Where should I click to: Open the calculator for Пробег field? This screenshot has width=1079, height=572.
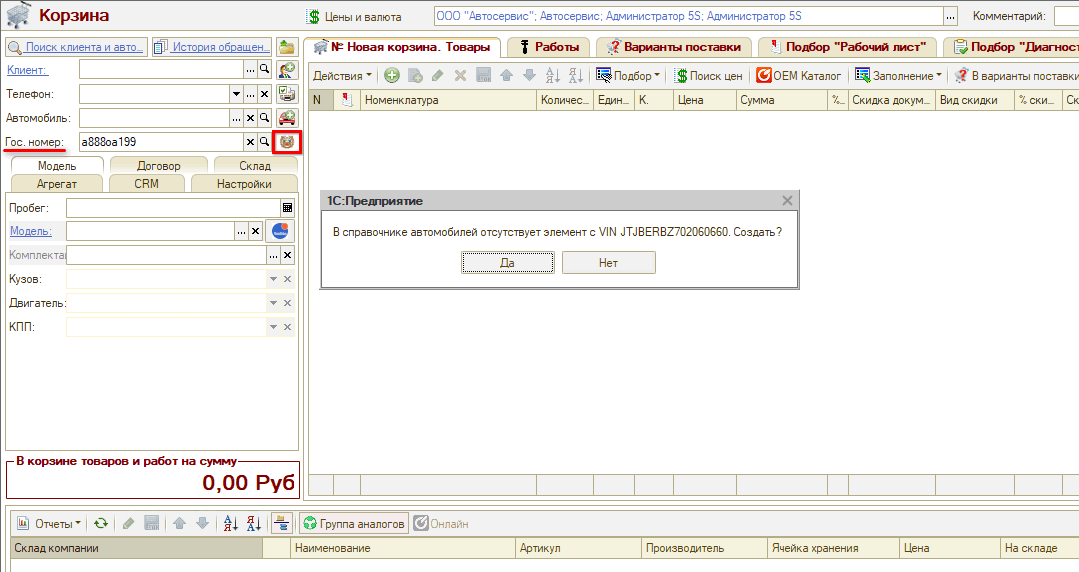coord(288,208)
